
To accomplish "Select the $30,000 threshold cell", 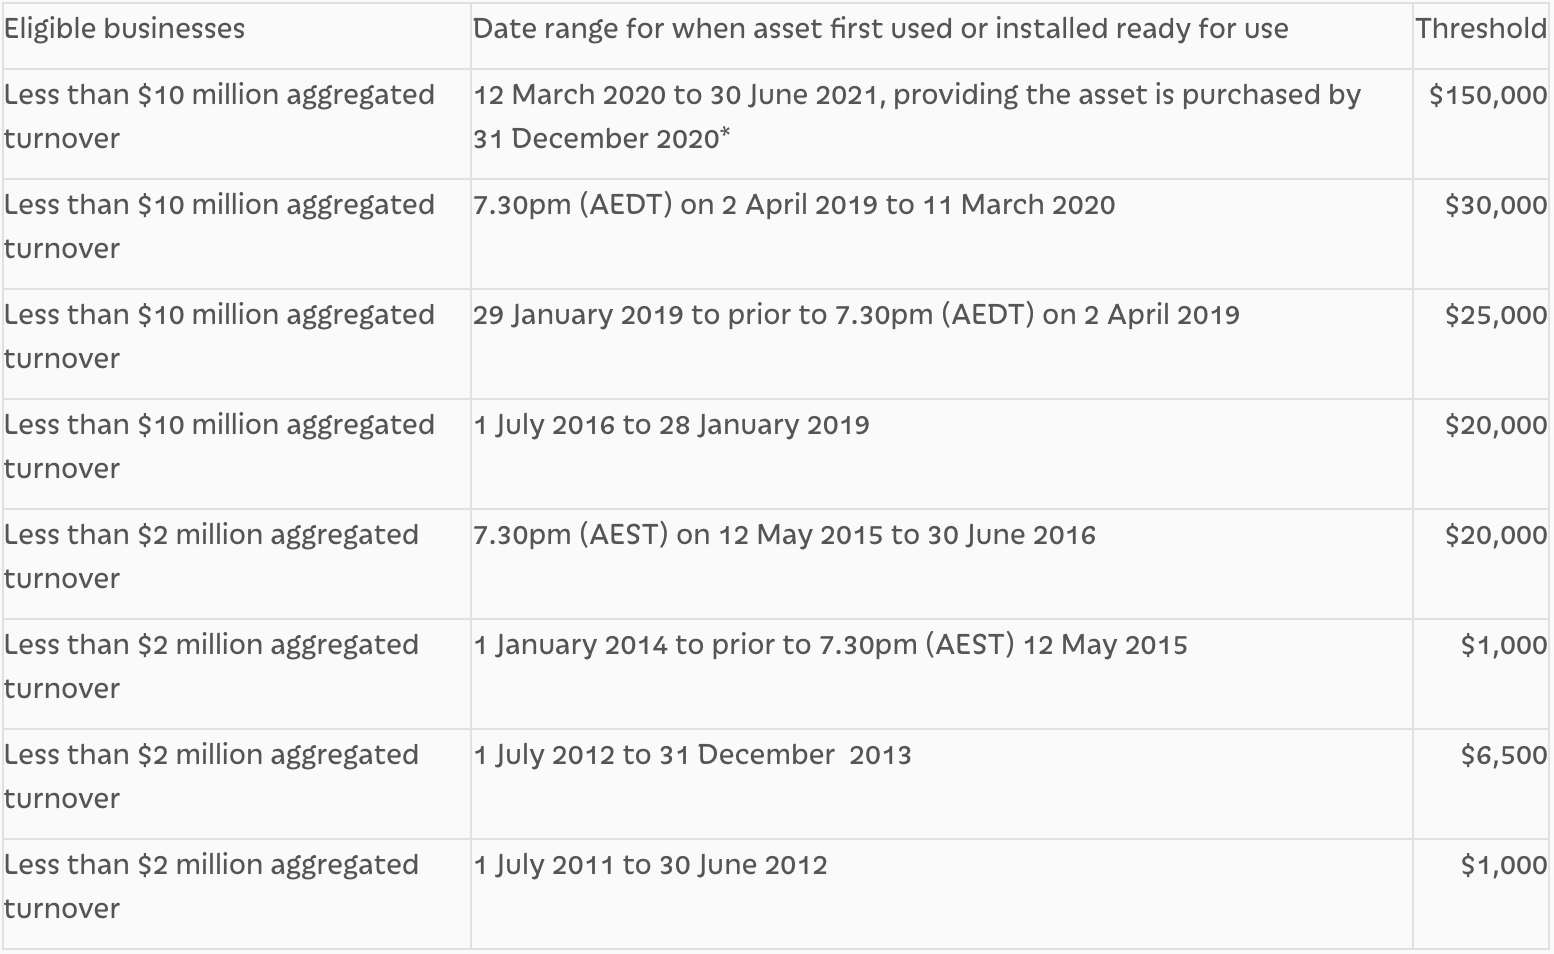I will 1495,206.
